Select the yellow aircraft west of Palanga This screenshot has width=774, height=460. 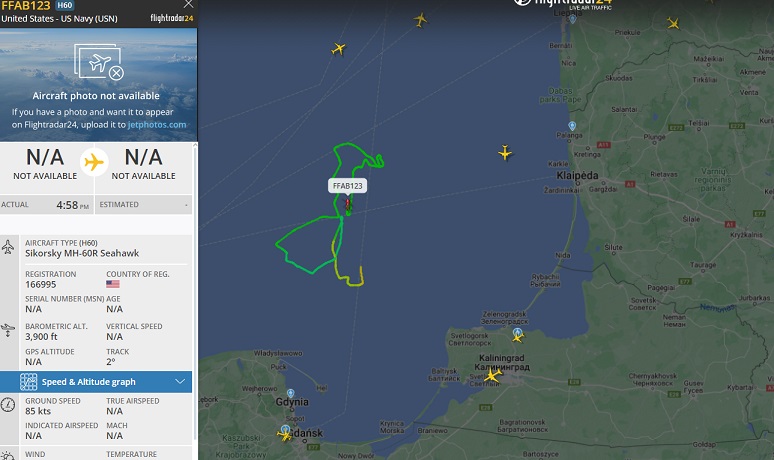(x=504, y=153)
